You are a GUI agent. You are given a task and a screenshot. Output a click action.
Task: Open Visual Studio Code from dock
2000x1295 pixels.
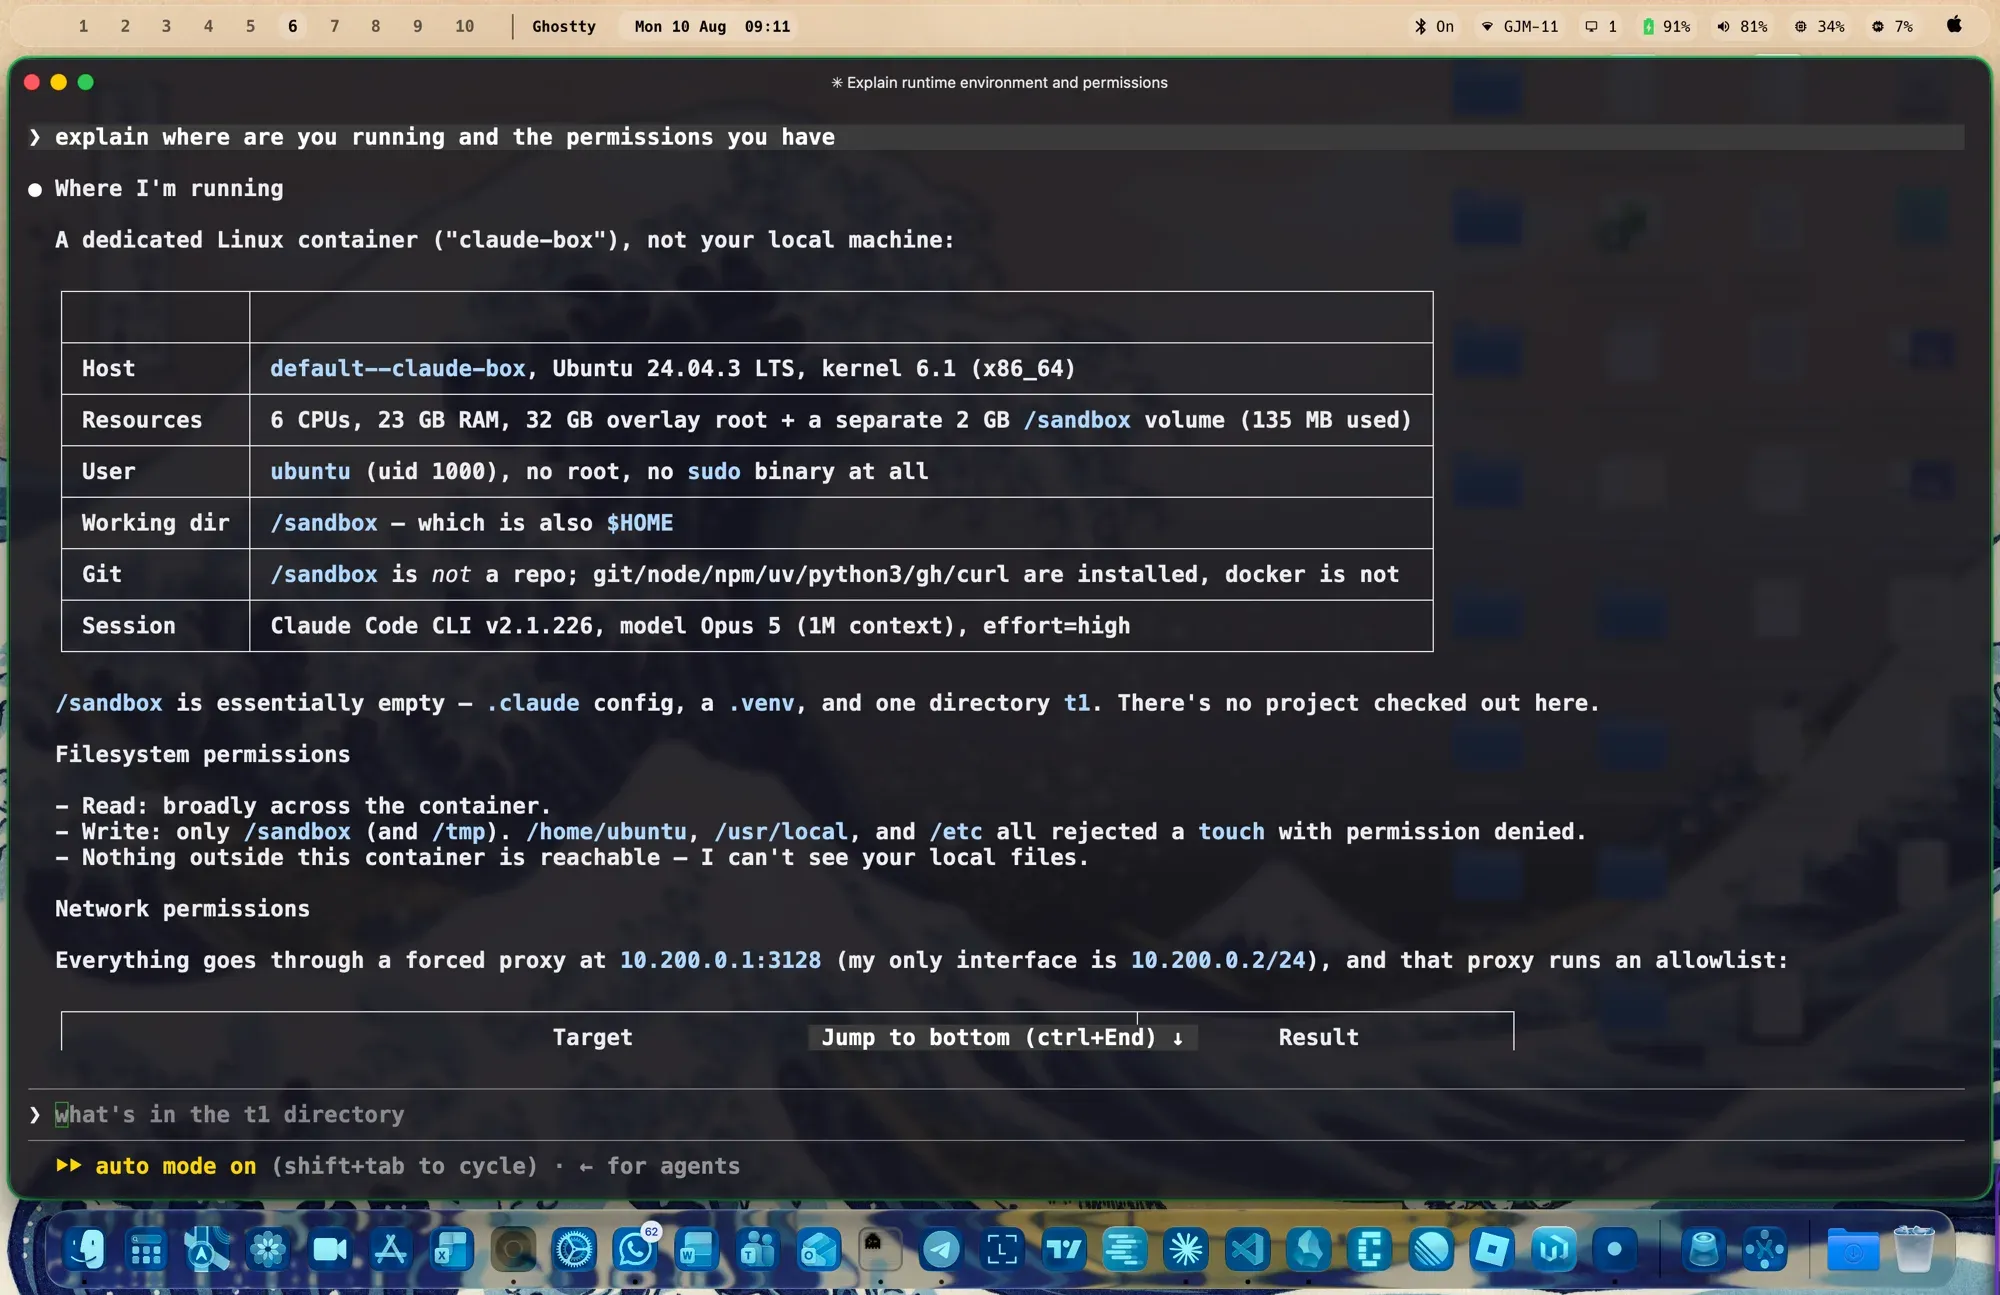[1247, 1249]
